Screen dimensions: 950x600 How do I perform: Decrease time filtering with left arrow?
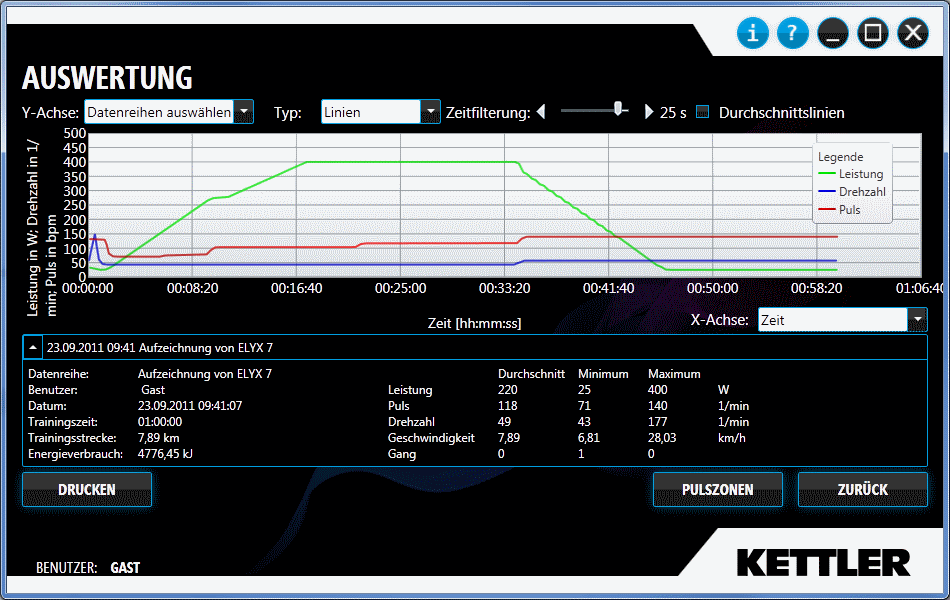click(541, 112)
